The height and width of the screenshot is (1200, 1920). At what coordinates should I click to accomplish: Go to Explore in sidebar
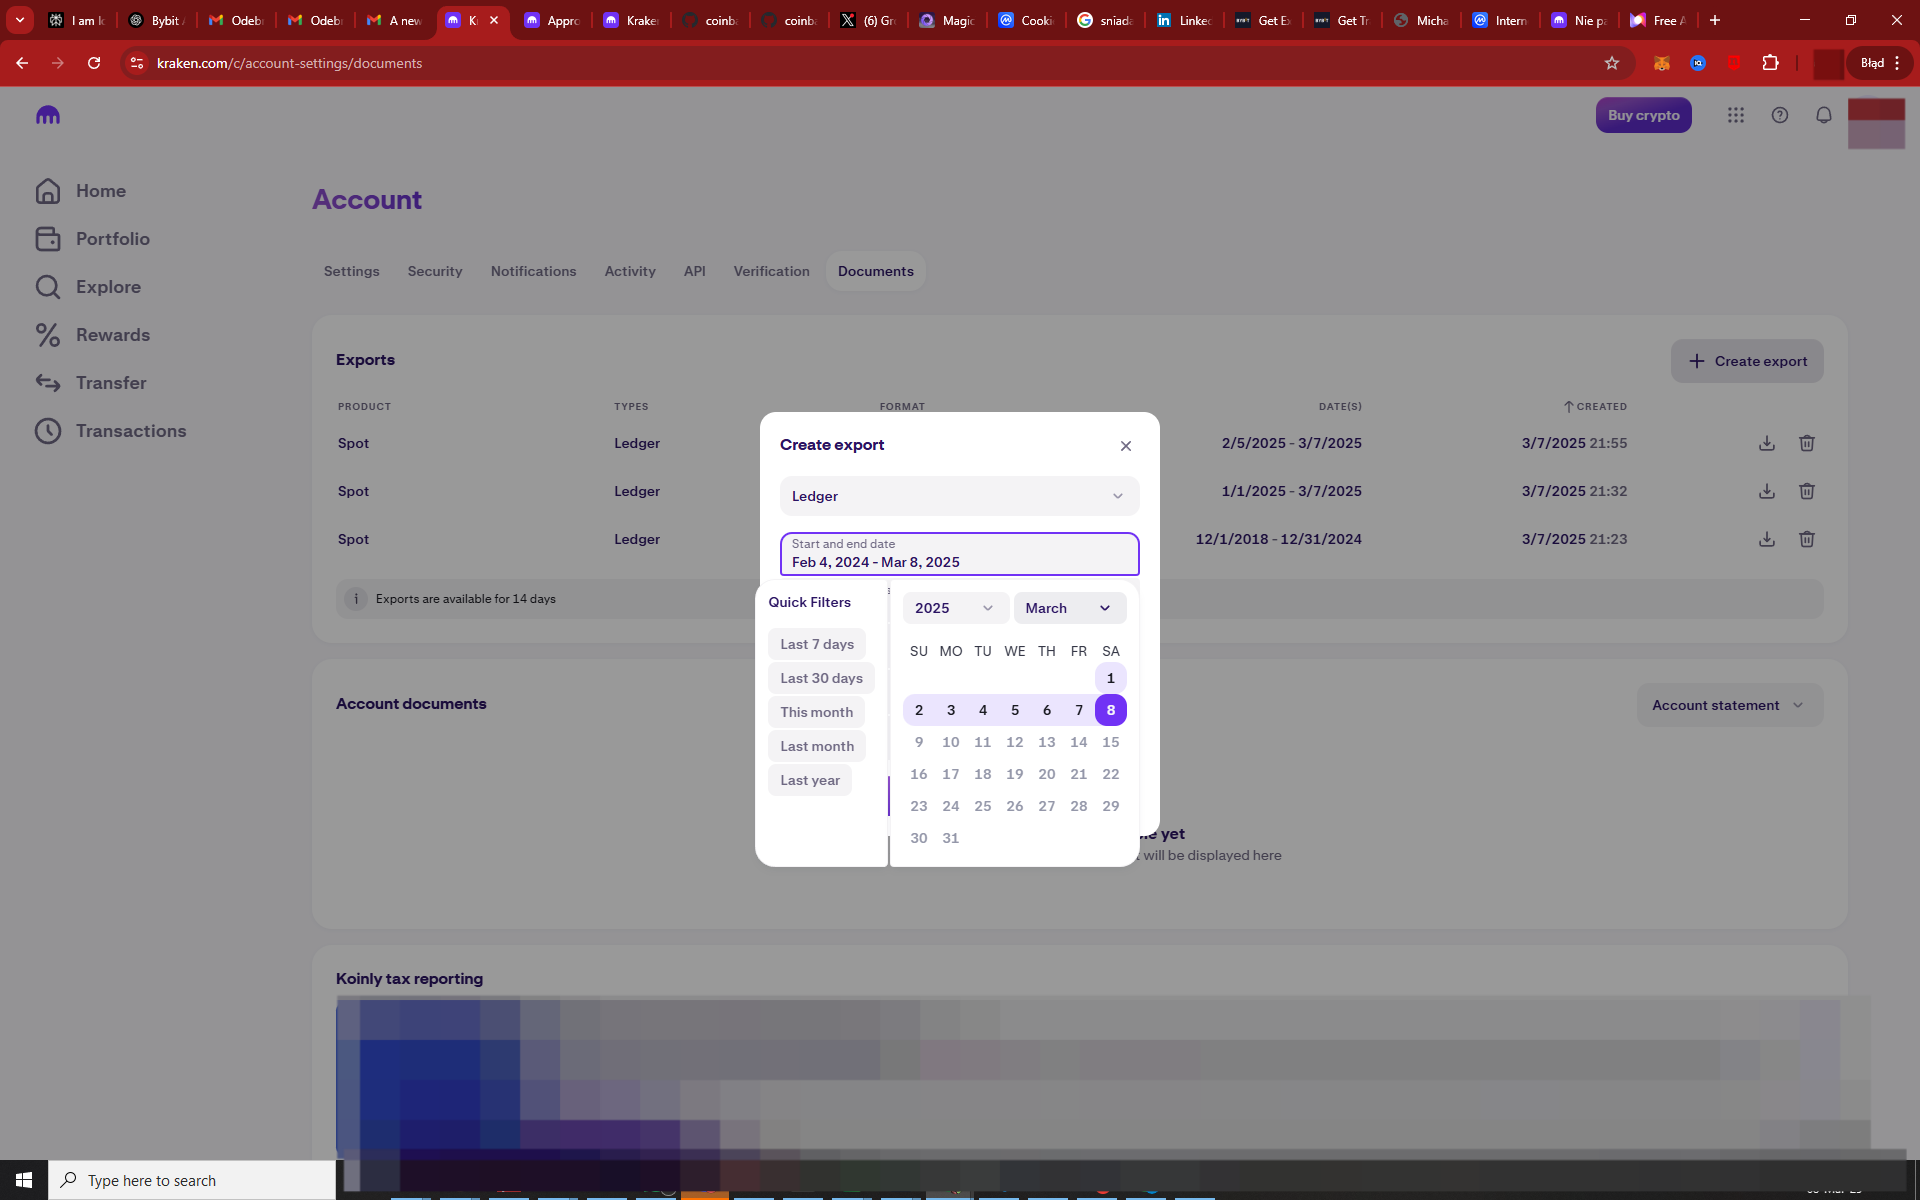[x=88, y=287]
